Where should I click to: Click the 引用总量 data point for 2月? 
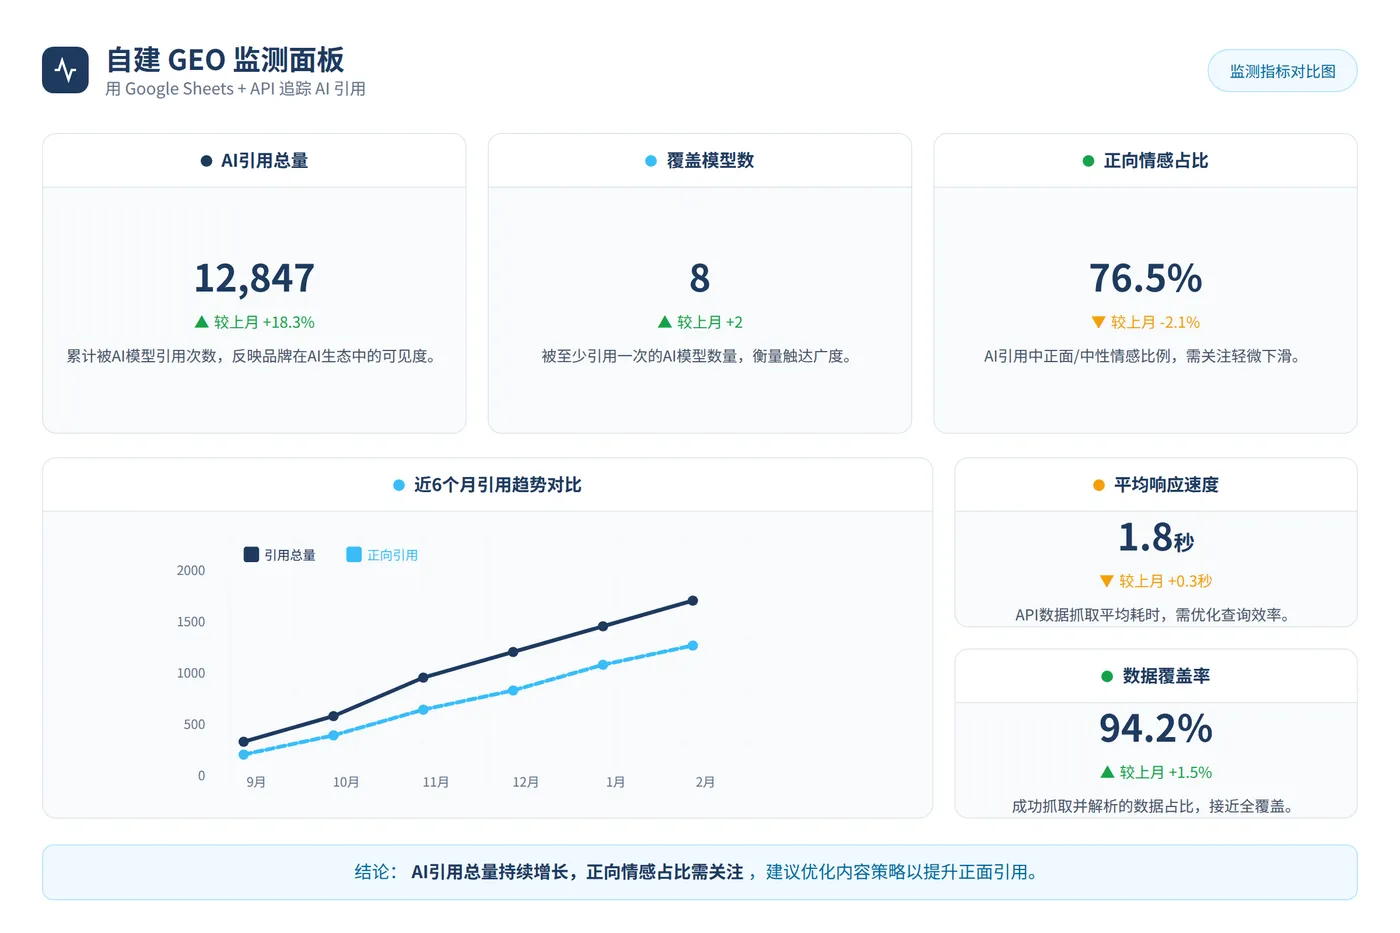(x=693, y=601)
